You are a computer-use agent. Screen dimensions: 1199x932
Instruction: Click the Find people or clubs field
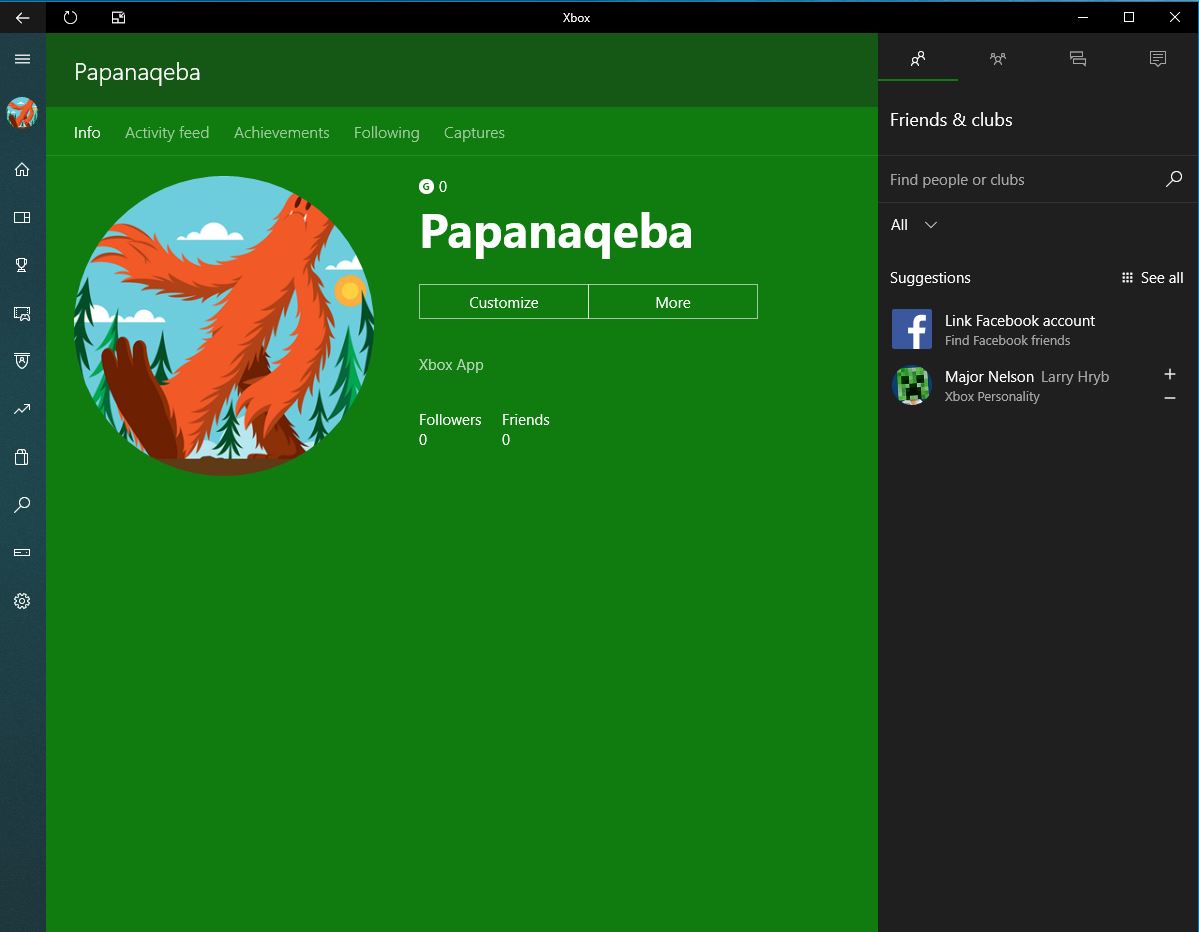(x=1020, y=180)
